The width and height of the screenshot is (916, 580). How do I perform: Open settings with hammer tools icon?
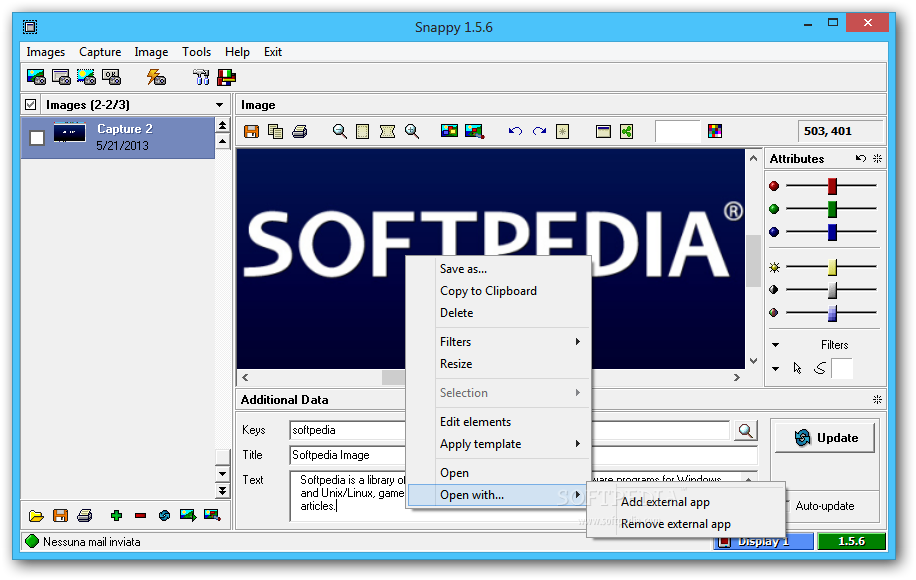point(201,77)
